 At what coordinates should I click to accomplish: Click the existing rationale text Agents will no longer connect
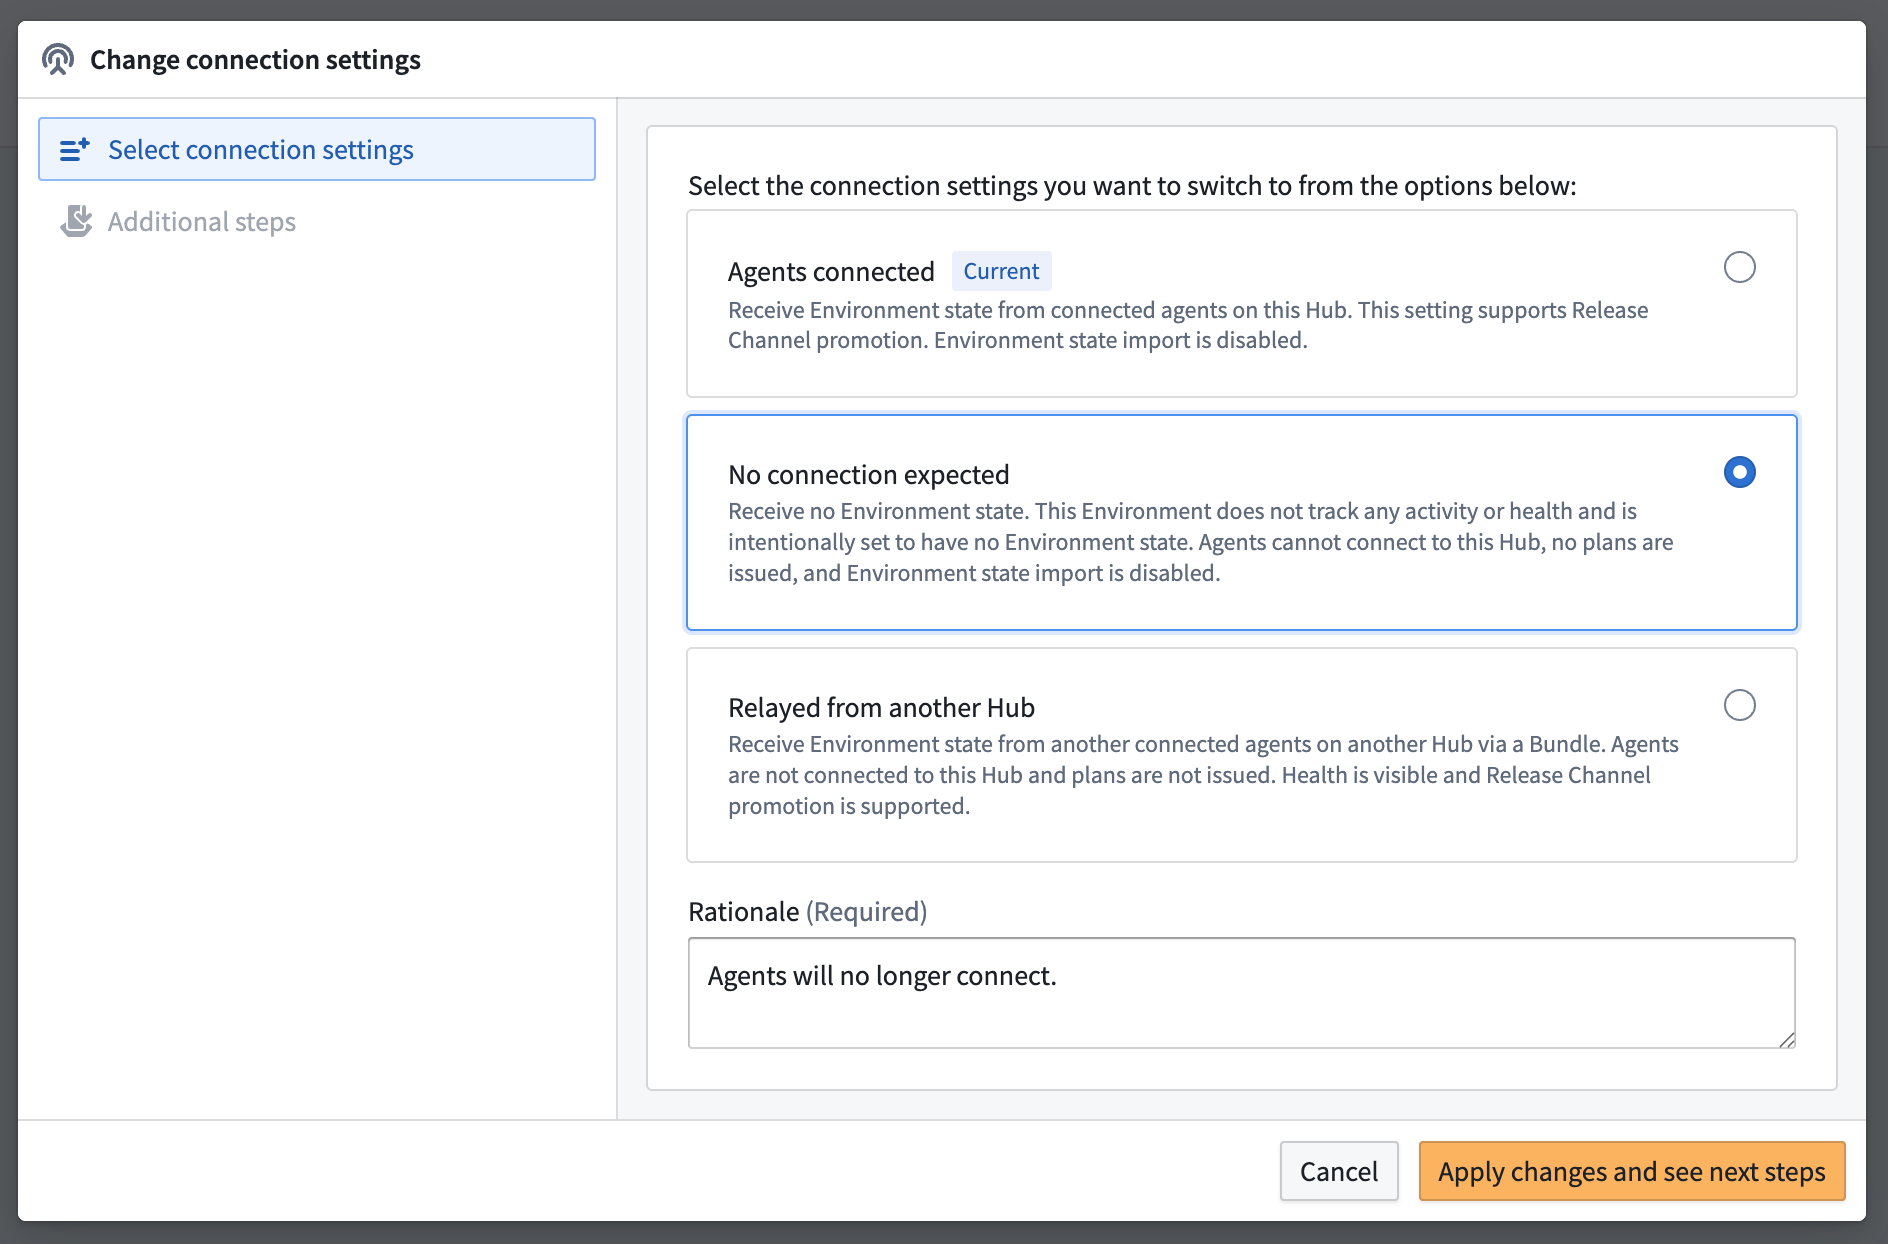pyautogui.click(x=880, y=975)
